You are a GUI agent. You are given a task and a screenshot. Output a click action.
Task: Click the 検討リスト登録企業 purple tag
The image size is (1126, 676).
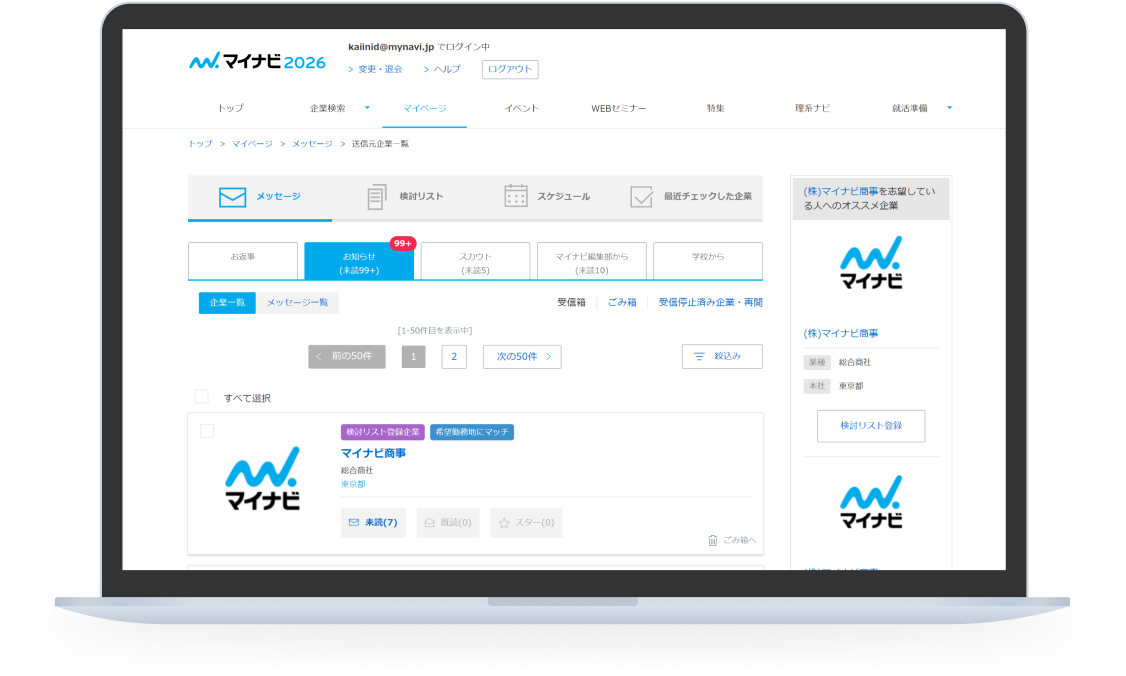coord(383,432)
